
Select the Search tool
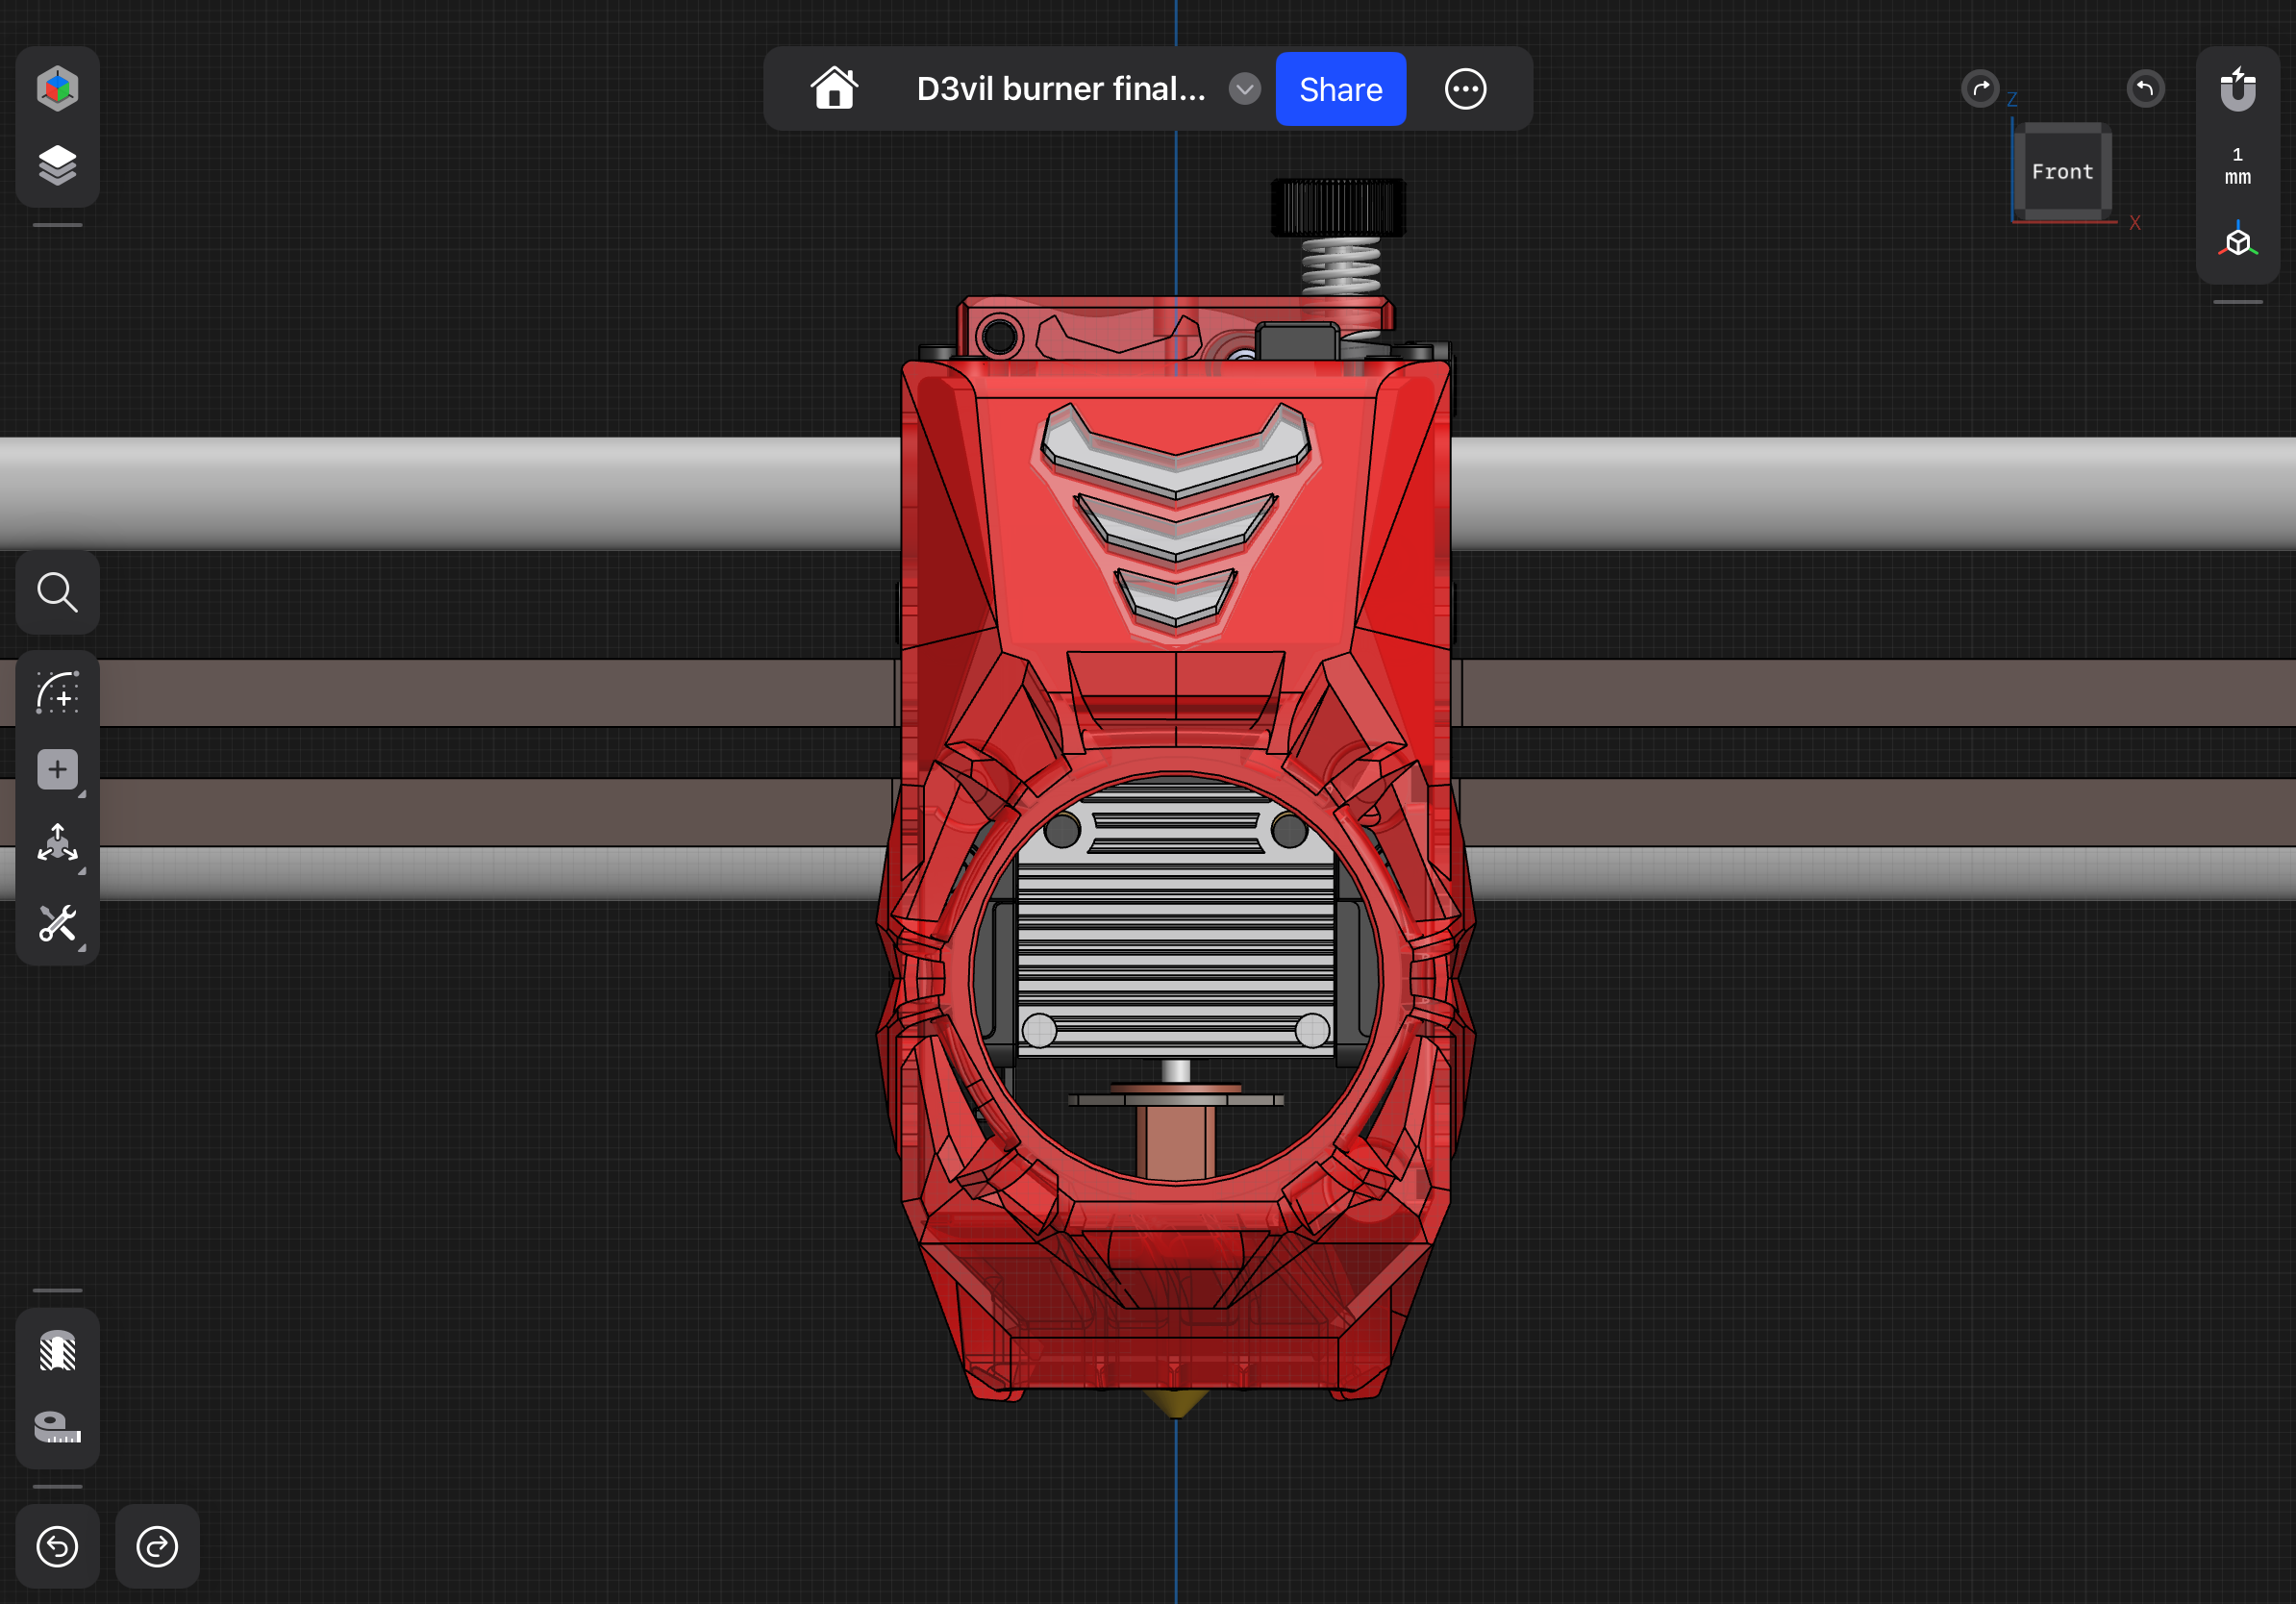click(57, 592)
